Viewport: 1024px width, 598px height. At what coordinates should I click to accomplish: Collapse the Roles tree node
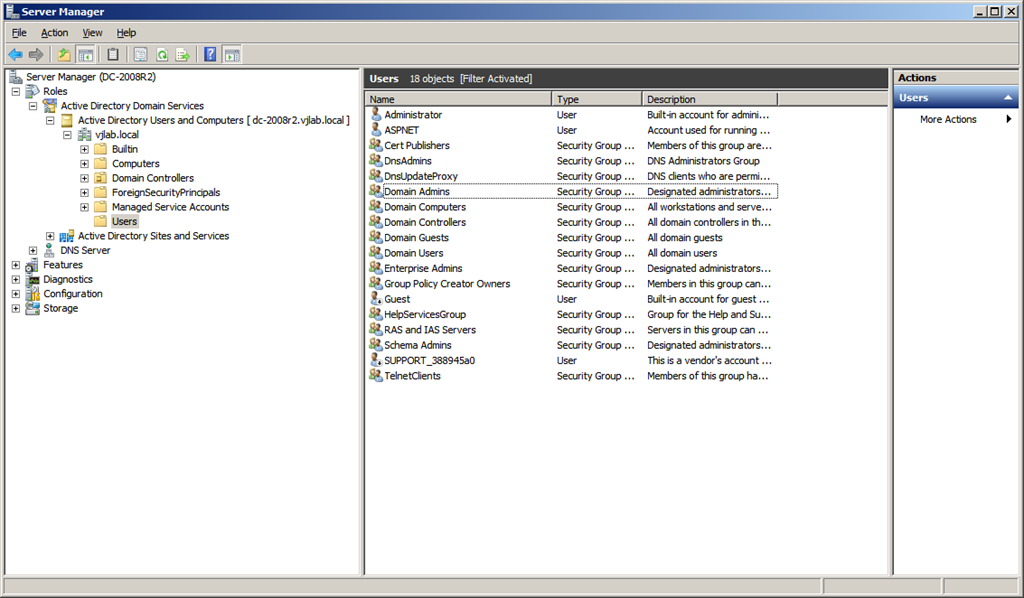click(x=16, y=91)
